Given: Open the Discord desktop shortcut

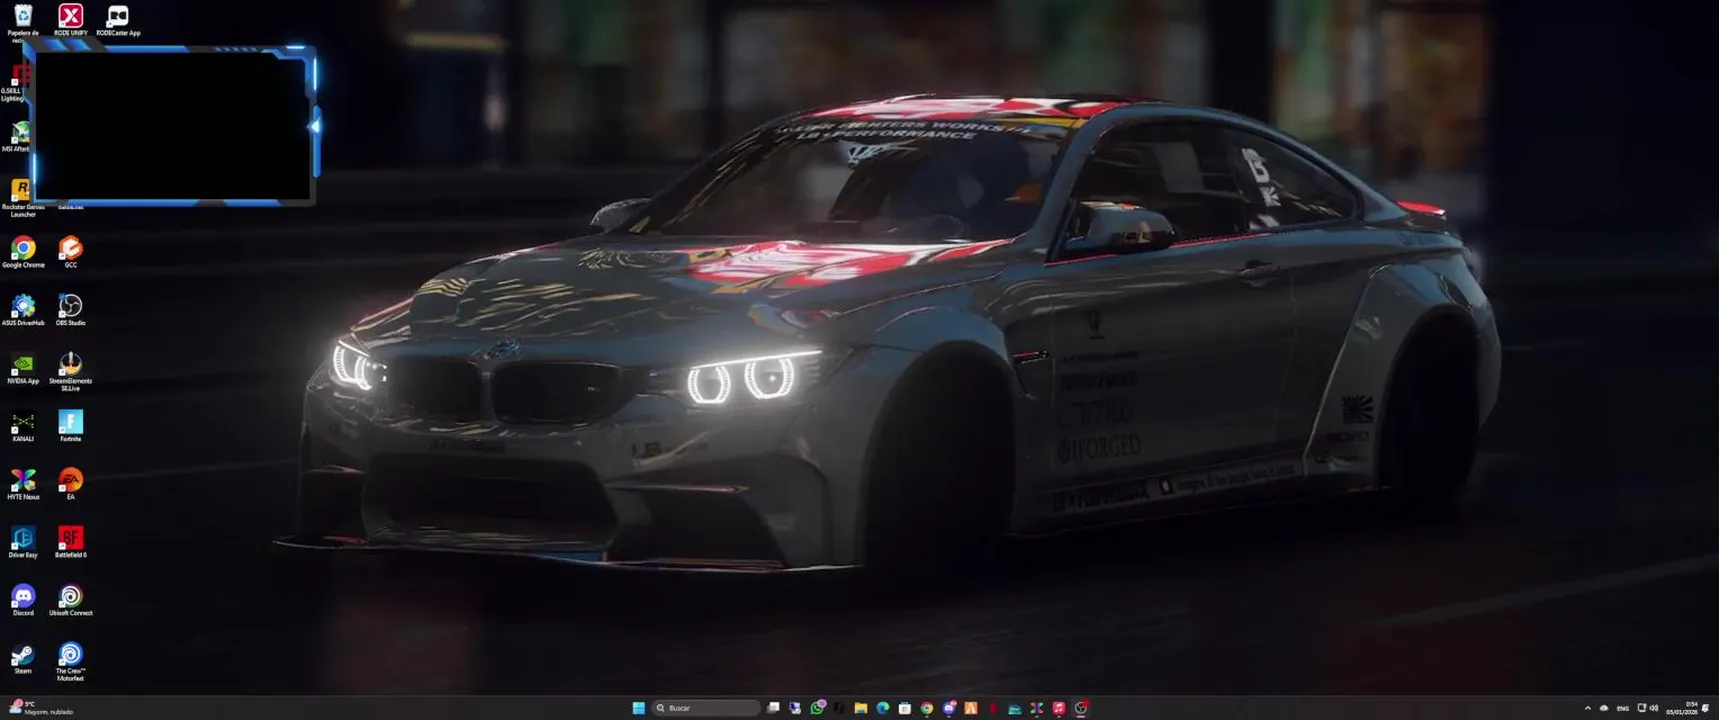Looking at the screenshot, I should [23, 600].
